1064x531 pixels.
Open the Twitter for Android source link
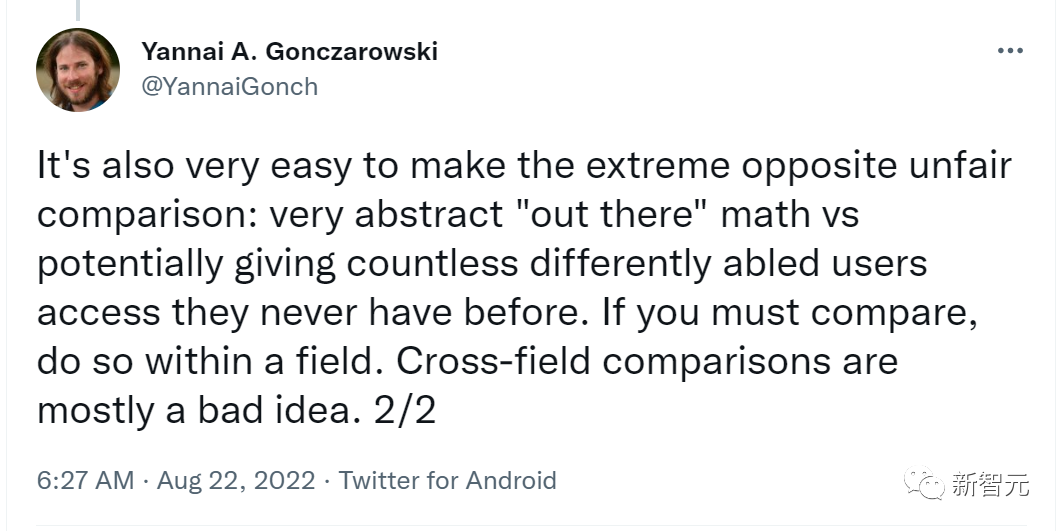[x=447, y=480]
